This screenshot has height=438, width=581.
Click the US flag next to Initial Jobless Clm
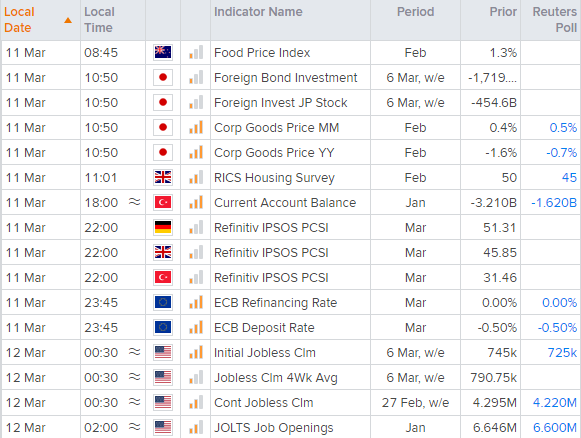click(163, 352)
